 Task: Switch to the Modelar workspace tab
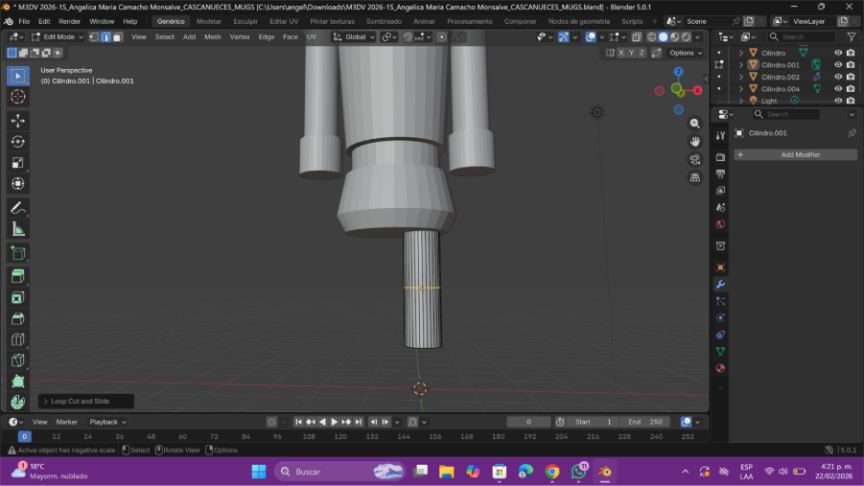(x=209, y=21)
